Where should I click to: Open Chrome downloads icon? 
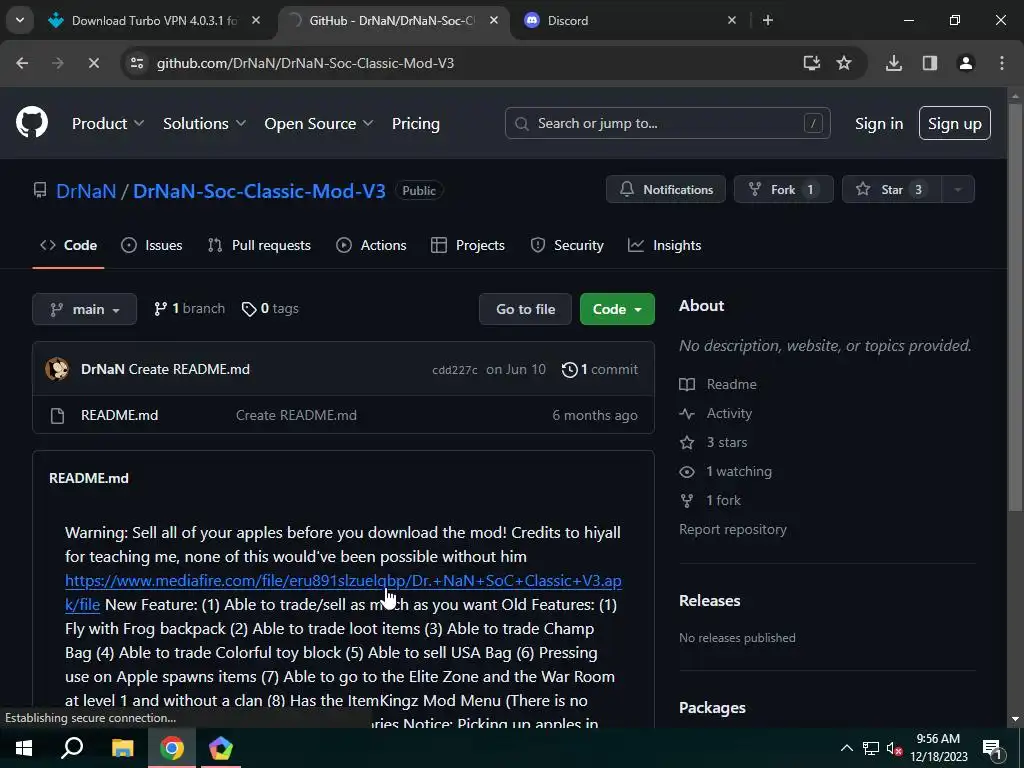coord(894,63)
